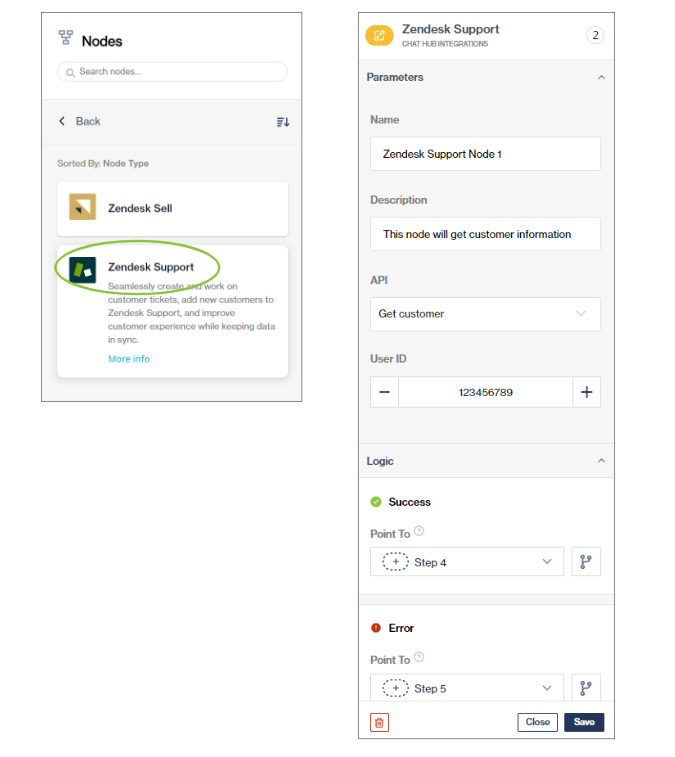The width and height of the screenshot is (675, 757).
Task: Save the Zendesk Support node
Action: pyautogui.click(x=584, y=722)
